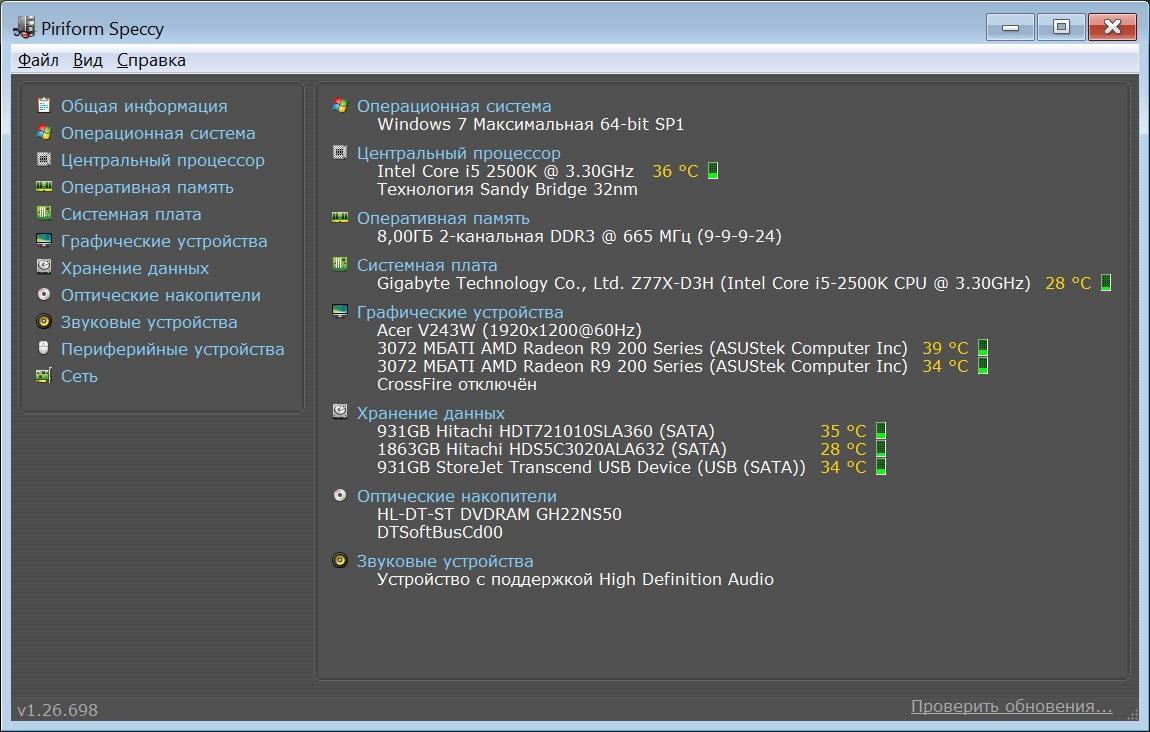The image size is (1150, 732).
Task: Click Windows flag icon in main summary panel
Action: click(340, 105)
